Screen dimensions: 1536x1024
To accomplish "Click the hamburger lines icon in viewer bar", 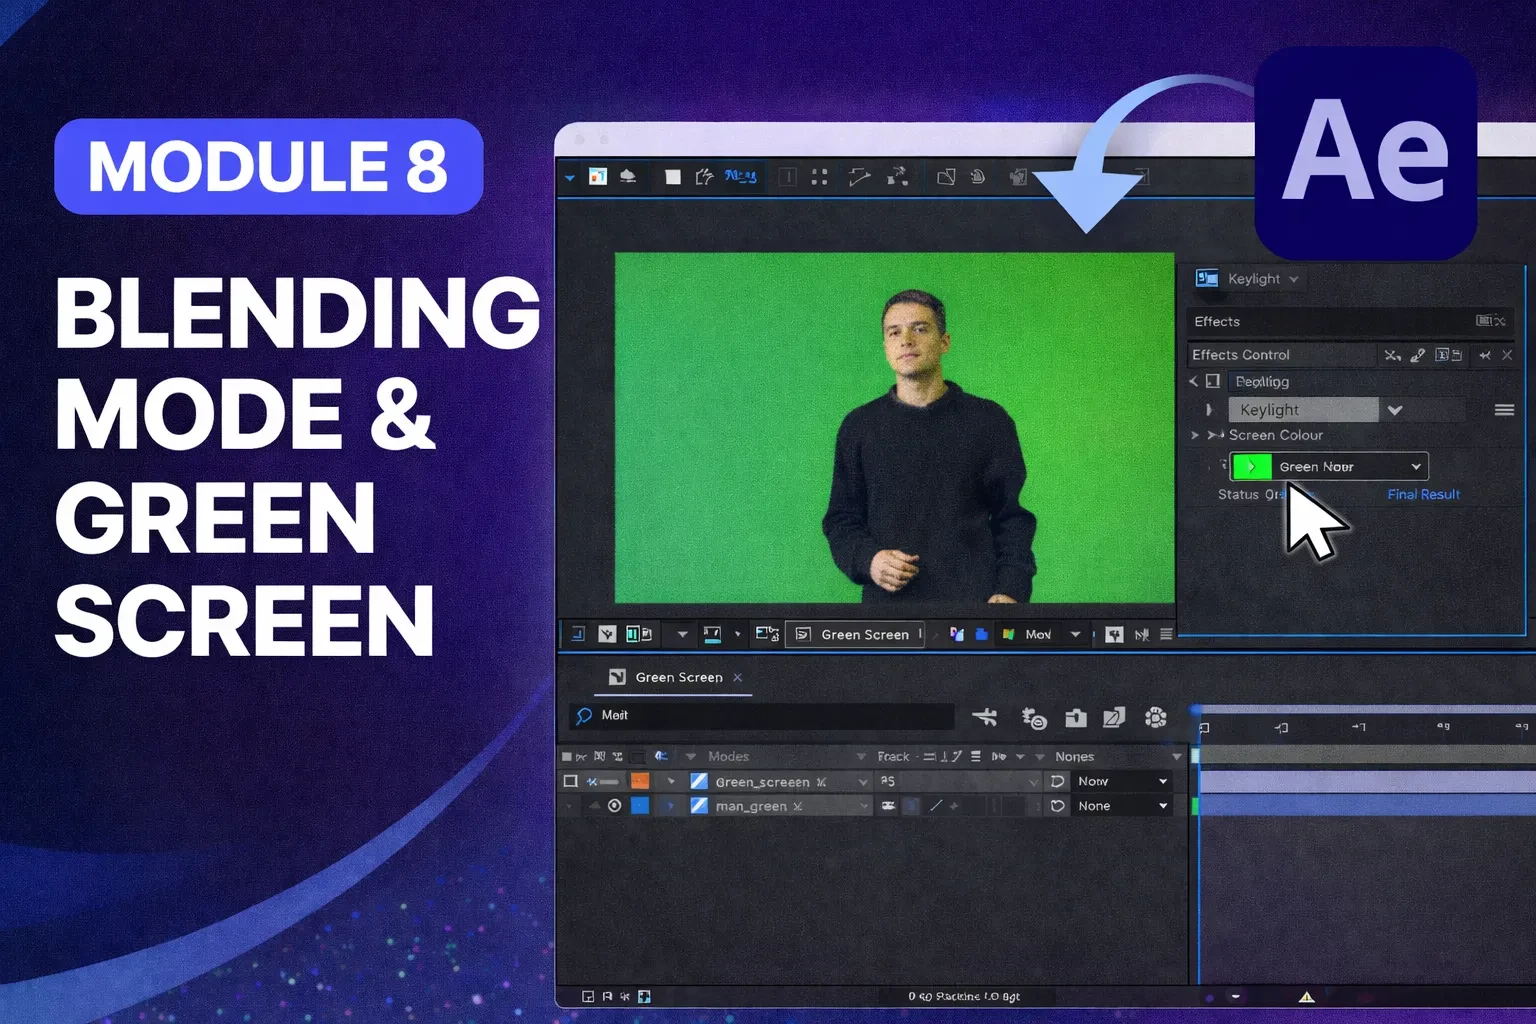I will coord(1166,634).
